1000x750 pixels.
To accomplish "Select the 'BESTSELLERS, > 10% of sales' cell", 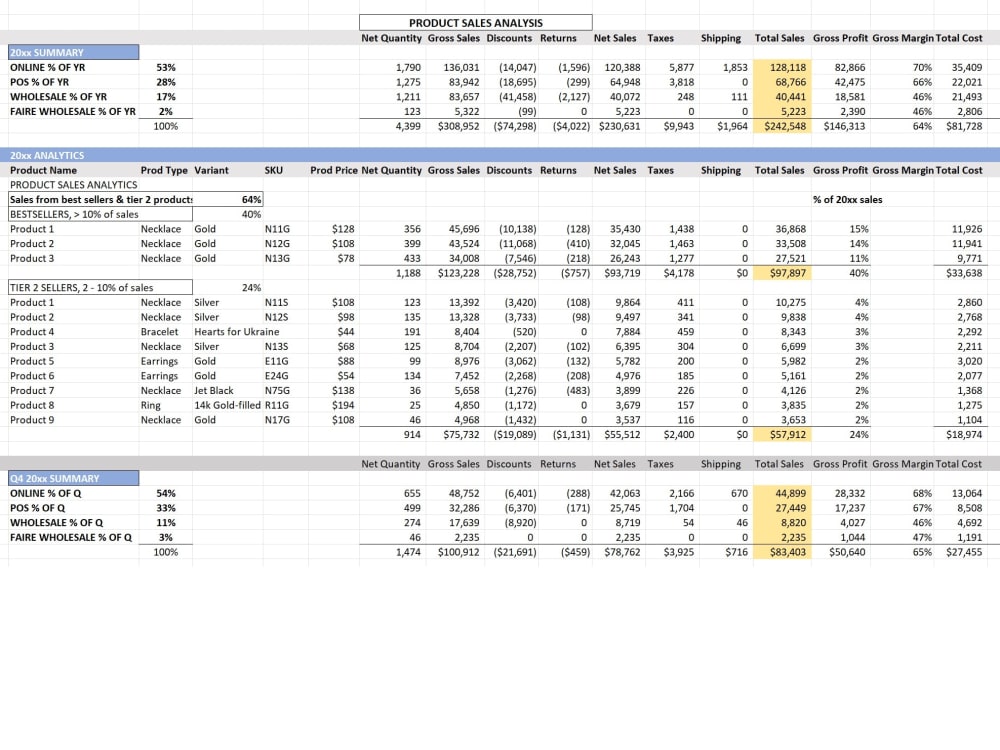I will tap(101, 214).
